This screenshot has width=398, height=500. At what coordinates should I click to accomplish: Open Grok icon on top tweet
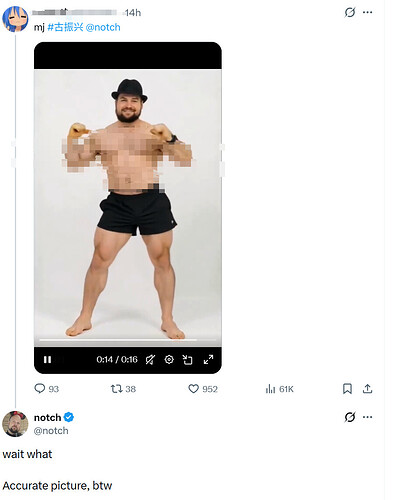click(x=350, y=12)
